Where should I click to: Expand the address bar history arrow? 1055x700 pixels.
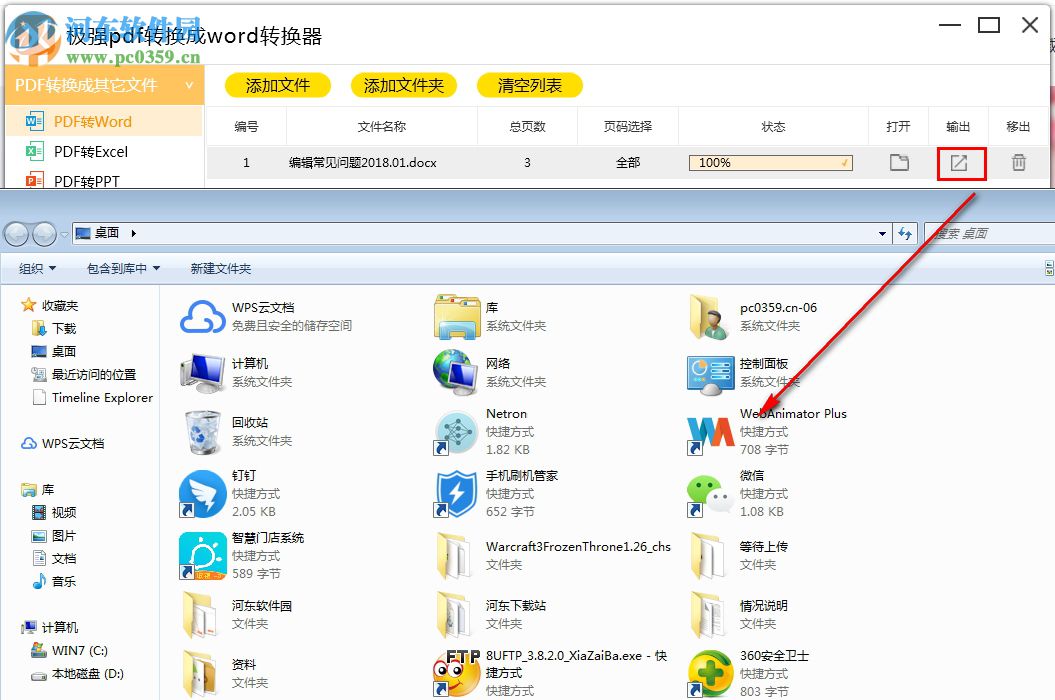(x=882, y=233)
